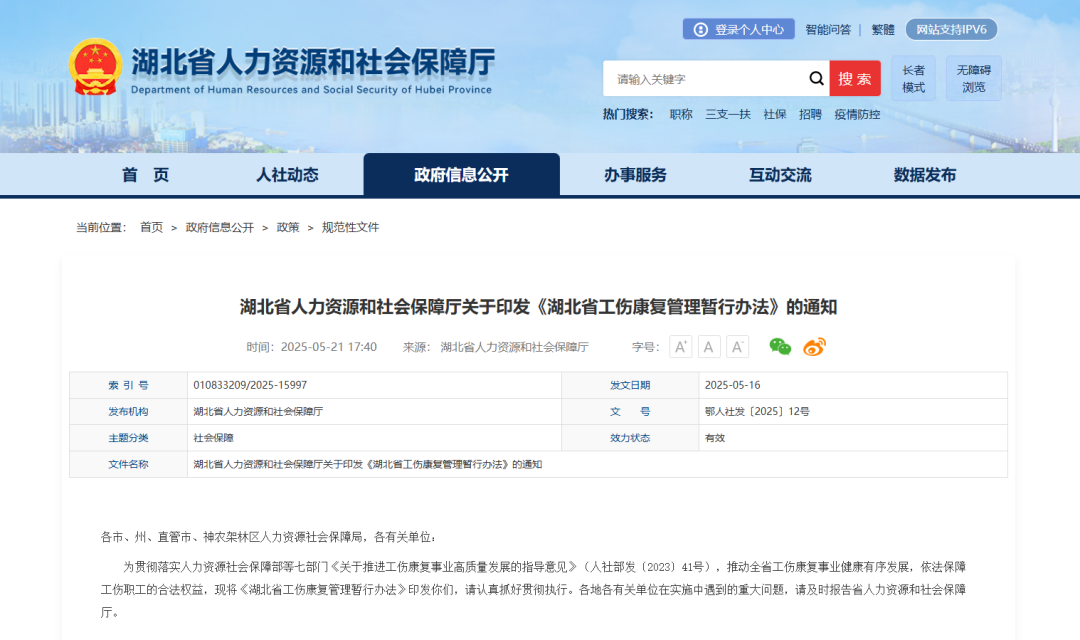Open the 互动交流 navigation menu
The height and width of the screenshot is (640, 1080).
tap(779, 174)
